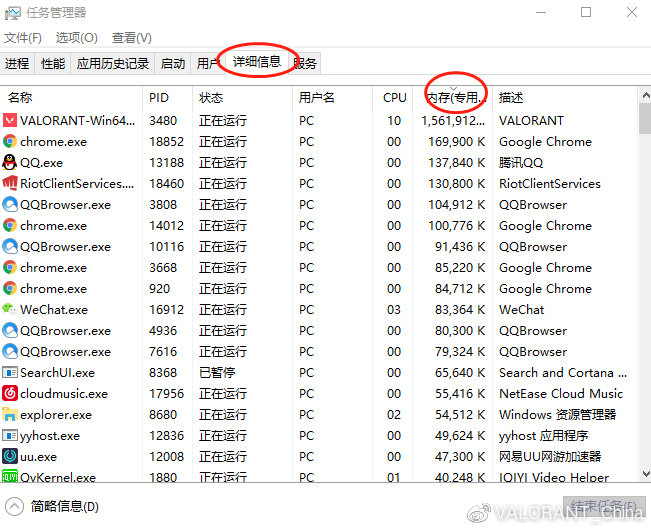This screenshot has height=531, width=651.
Task: Click the cloudmusic.exe NetEase icon
Action: click(10, 394)
